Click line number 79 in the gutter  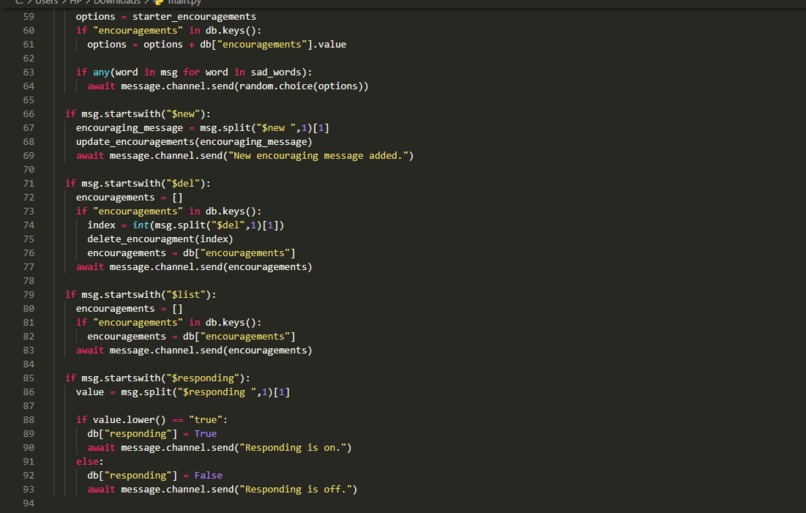(x=29, y=295)
